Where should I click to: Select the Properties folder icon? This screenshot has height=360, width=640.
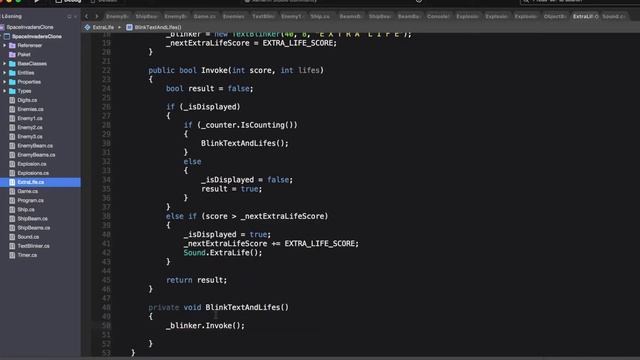12,82
